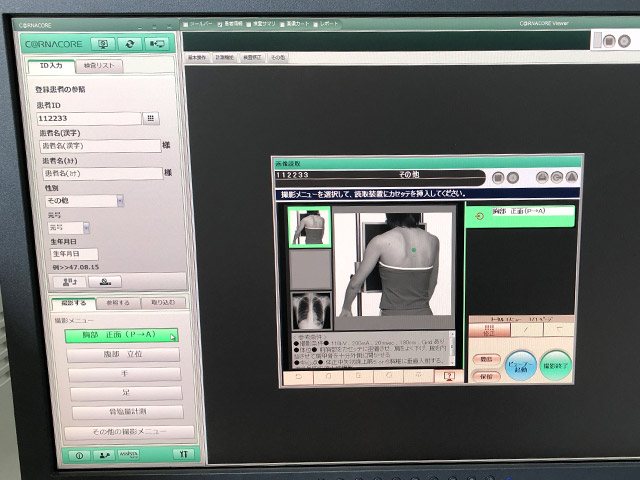Click the circle round button in acquisition dialog header
Image resolution: width=640 pixels, height=480 pixels.
pyautogui.click(x=513, y=178)
